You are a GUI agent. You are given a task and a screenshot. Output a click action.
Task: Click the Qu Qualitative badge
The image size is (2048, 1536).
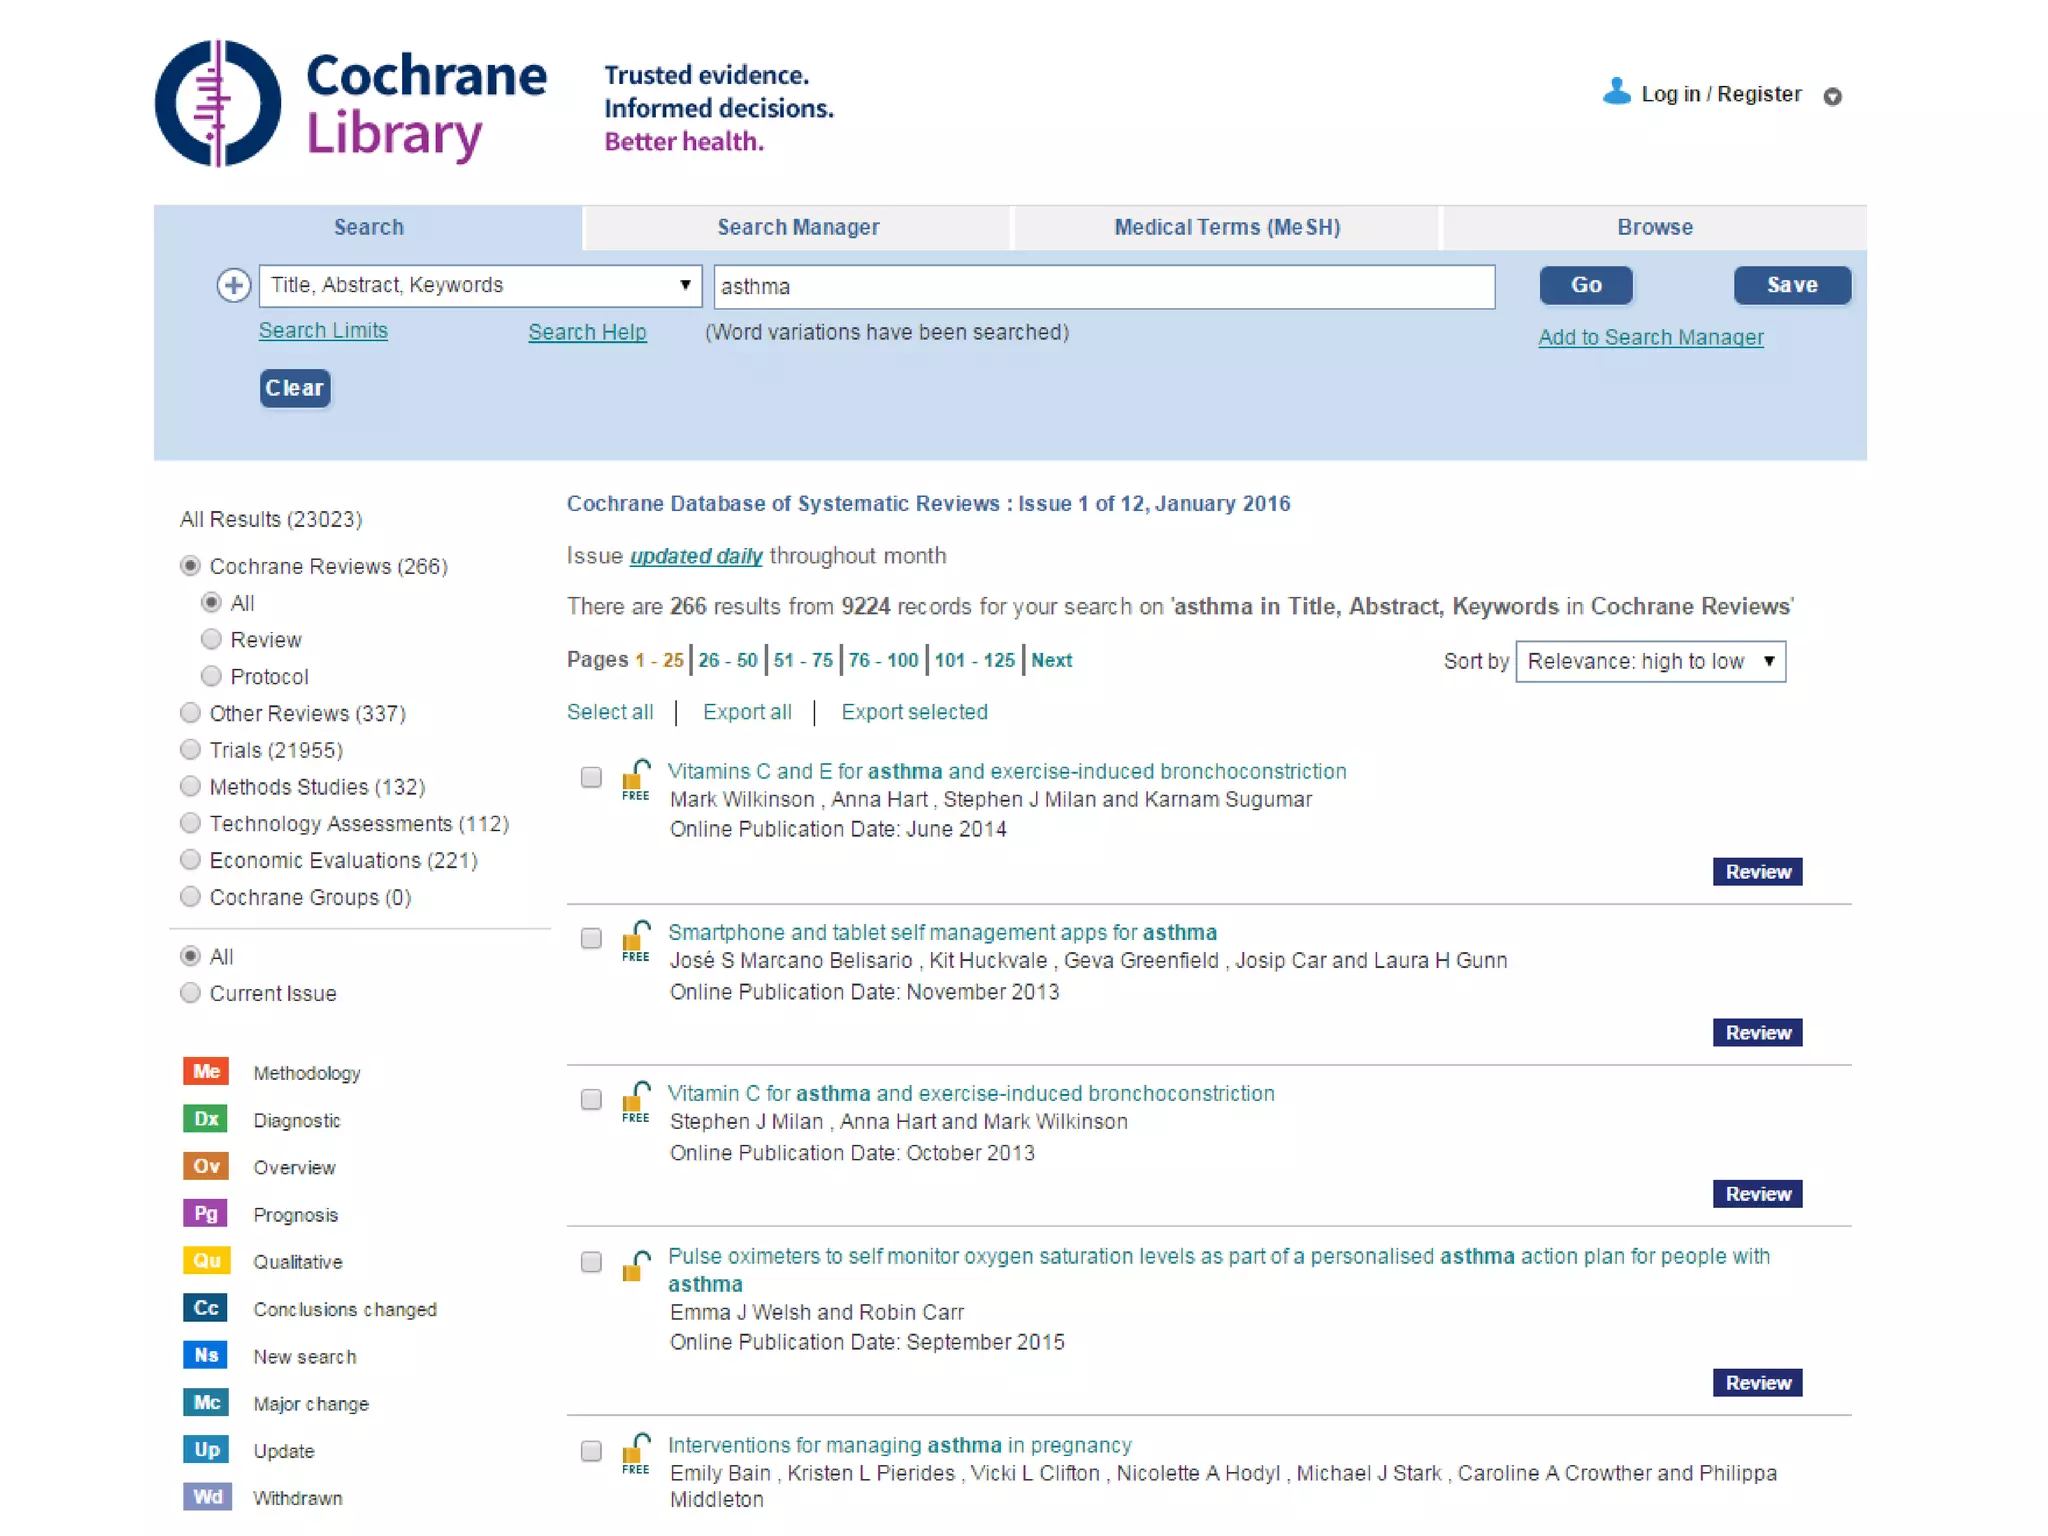tap(206, 1260)
